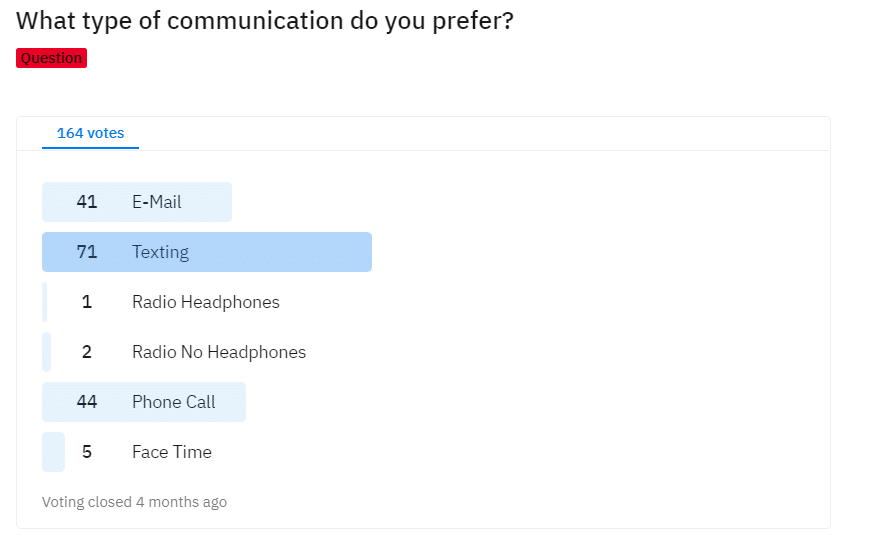
Task: Click the 2 vote count for Radio No Headphones
Action: point(87,352)
